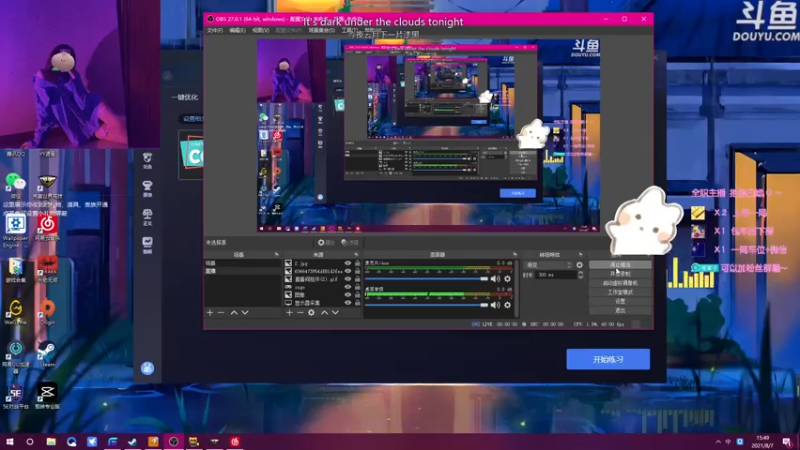Open Wallpaper Engine desktop shortcut

coord(16,230)
